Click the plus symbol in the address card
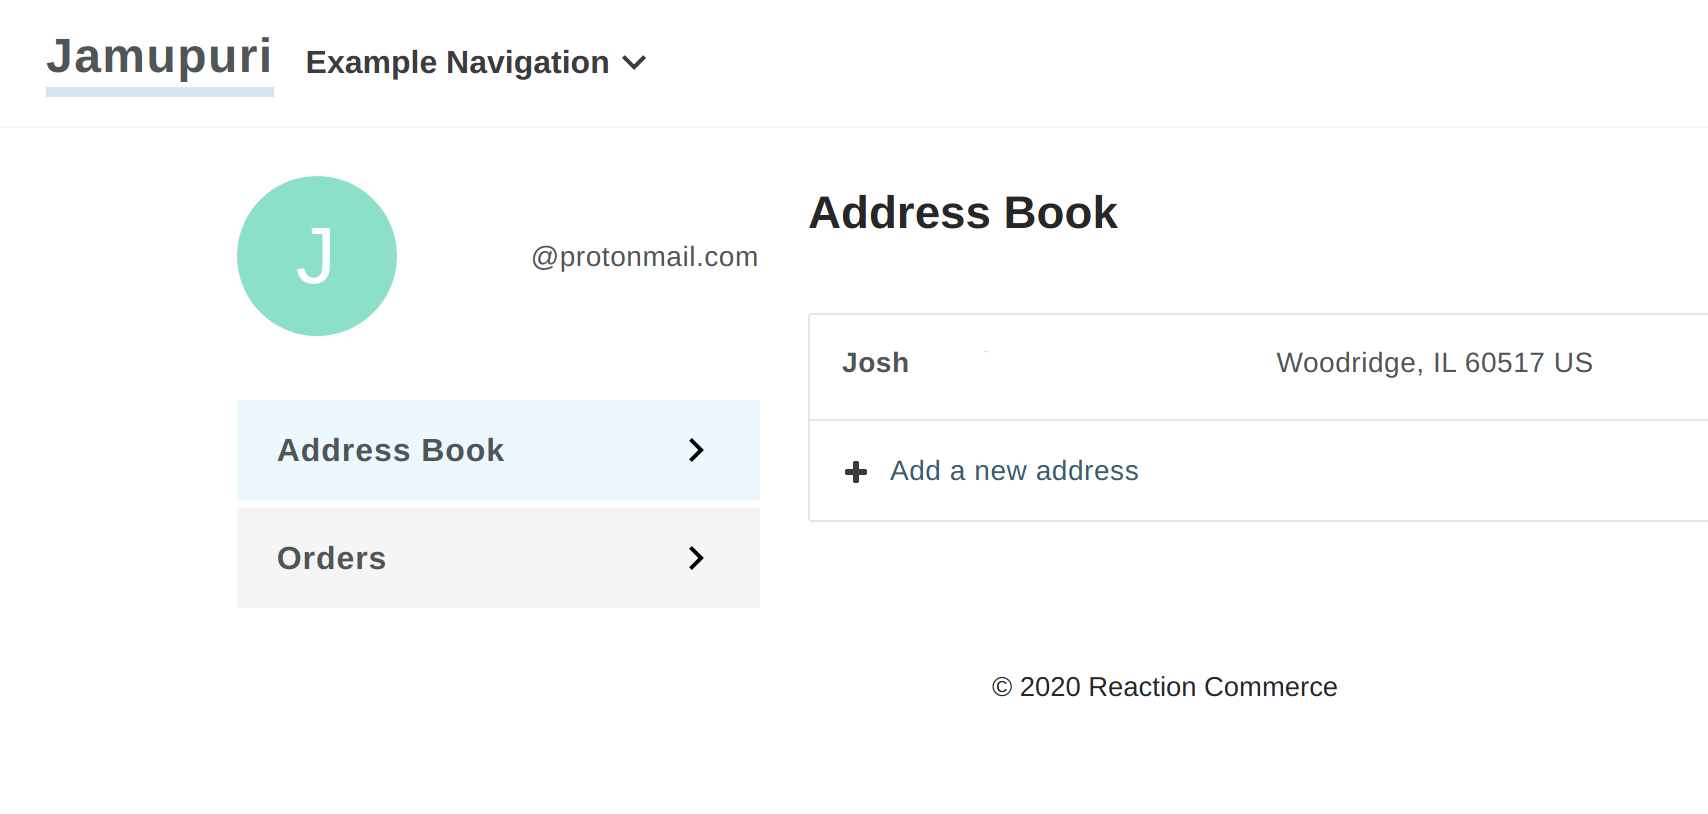Viewport: 1708px width, 814px height. (857, 471)
